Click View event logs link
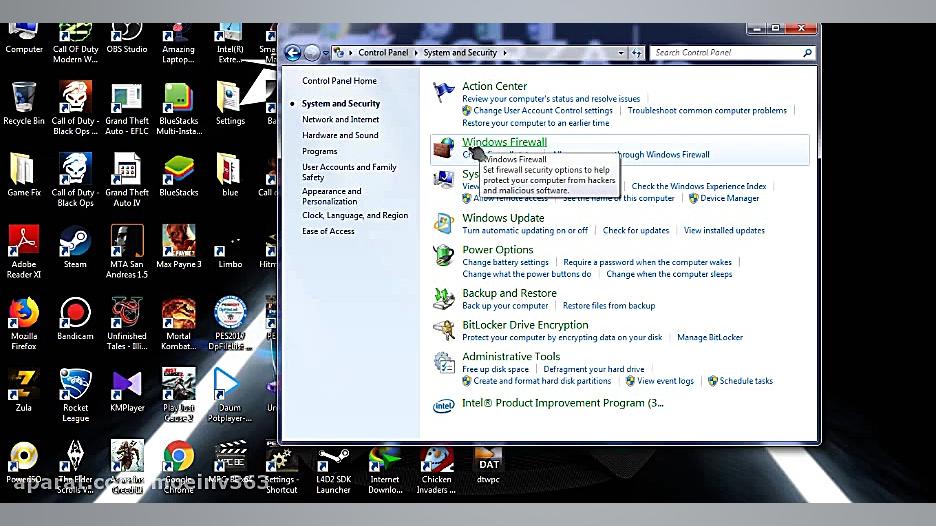936x526 pixels. tap(665, 381)
